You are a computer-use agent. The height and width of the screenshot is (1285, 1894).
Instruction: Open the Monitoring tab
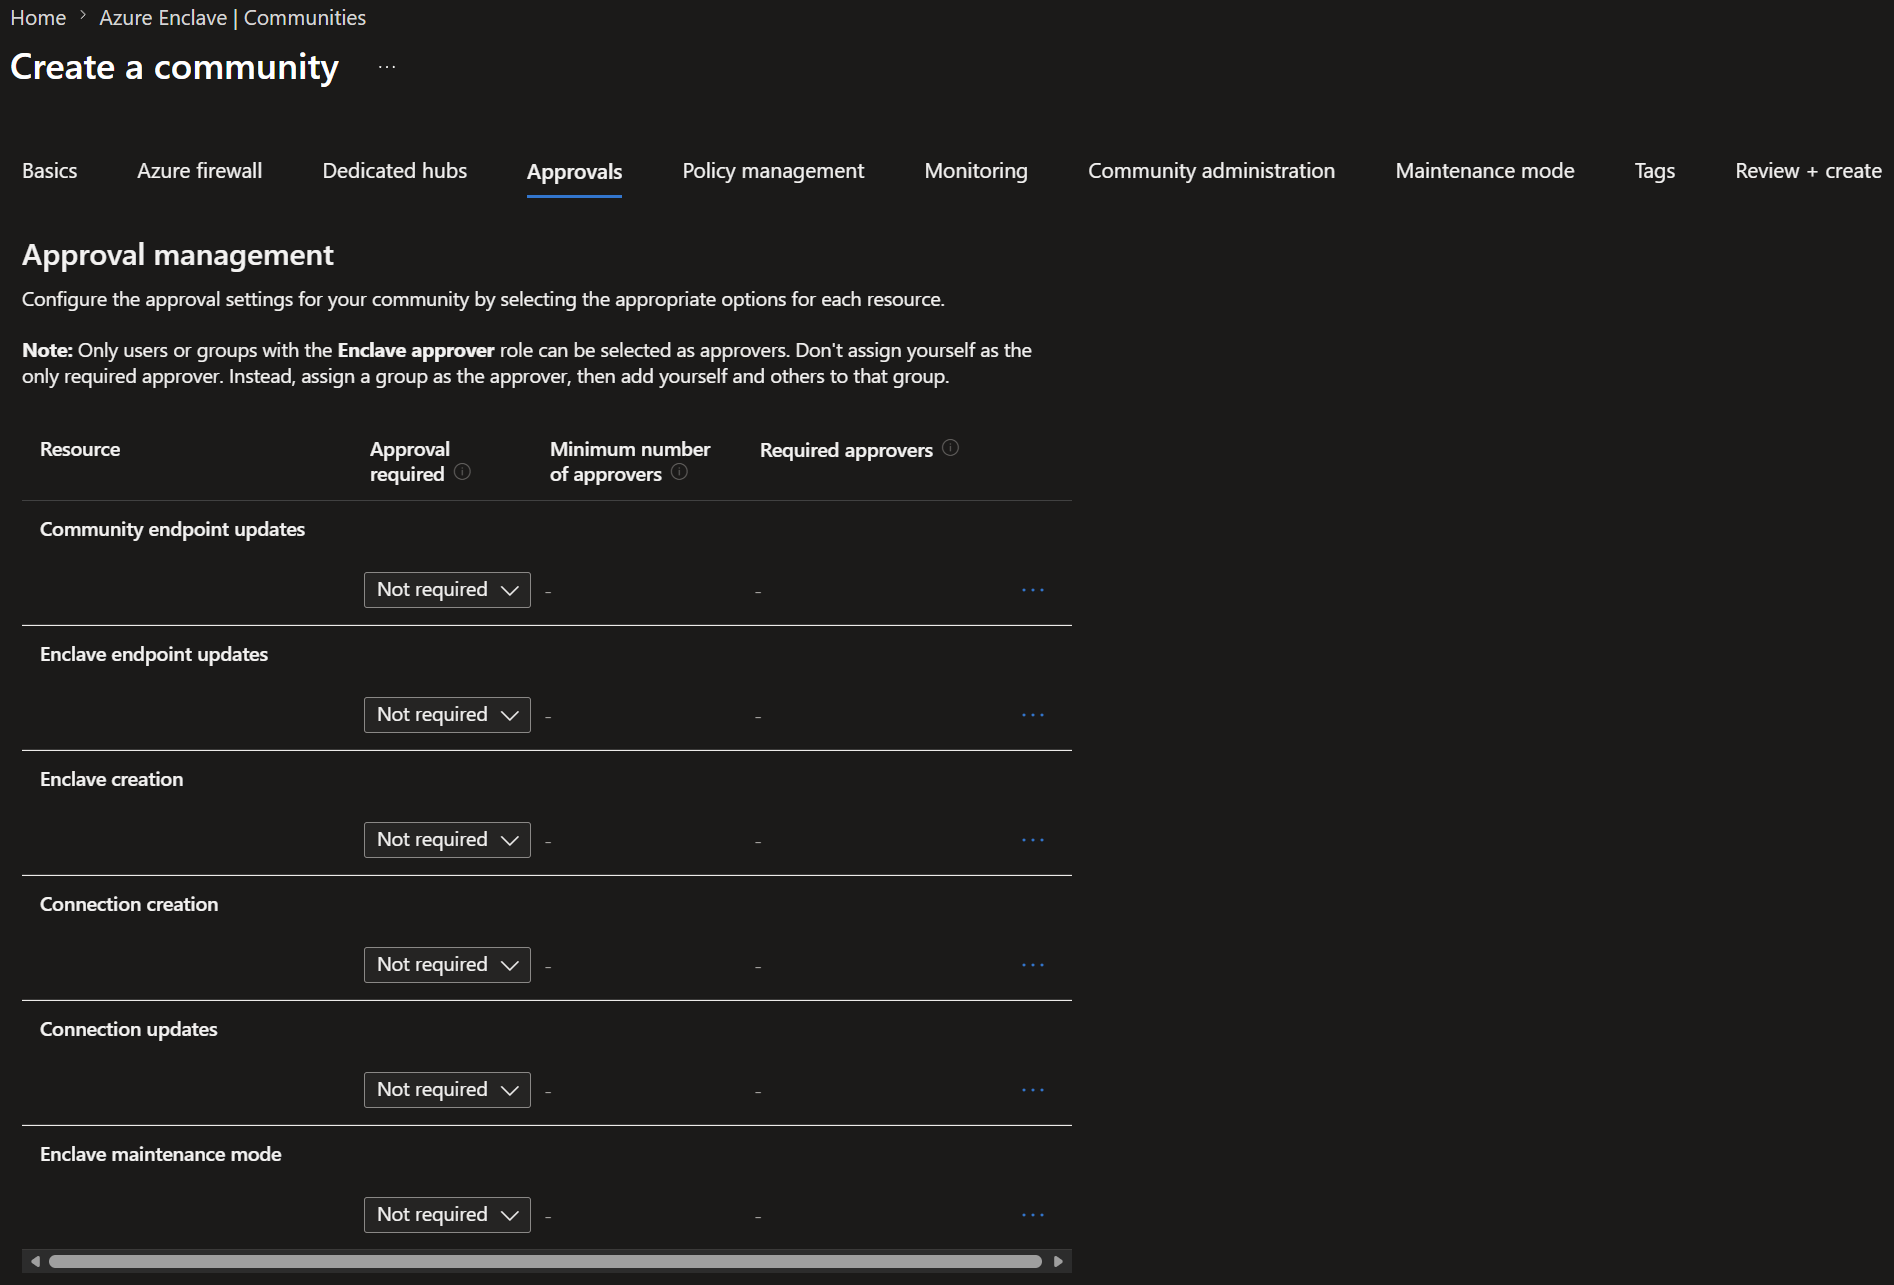point(976,171)
